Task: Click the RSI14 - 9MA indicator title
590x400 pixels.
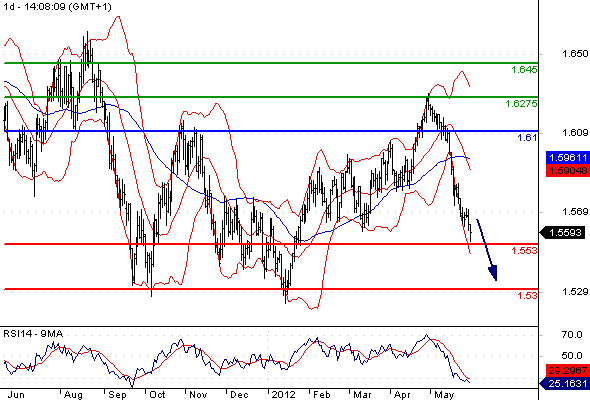Action: pyautogui.click(x=33, y=334)
